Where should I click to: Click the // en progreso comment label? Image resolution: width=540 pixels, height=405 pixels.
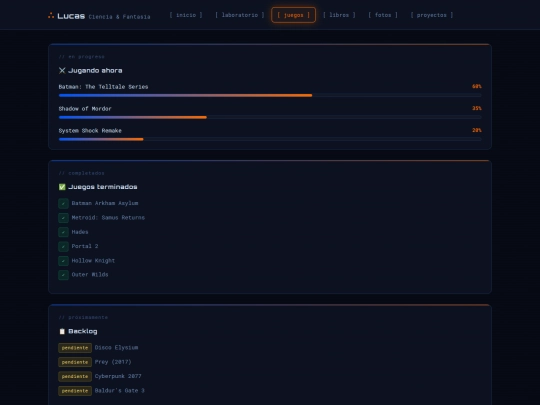coord(82,57)
